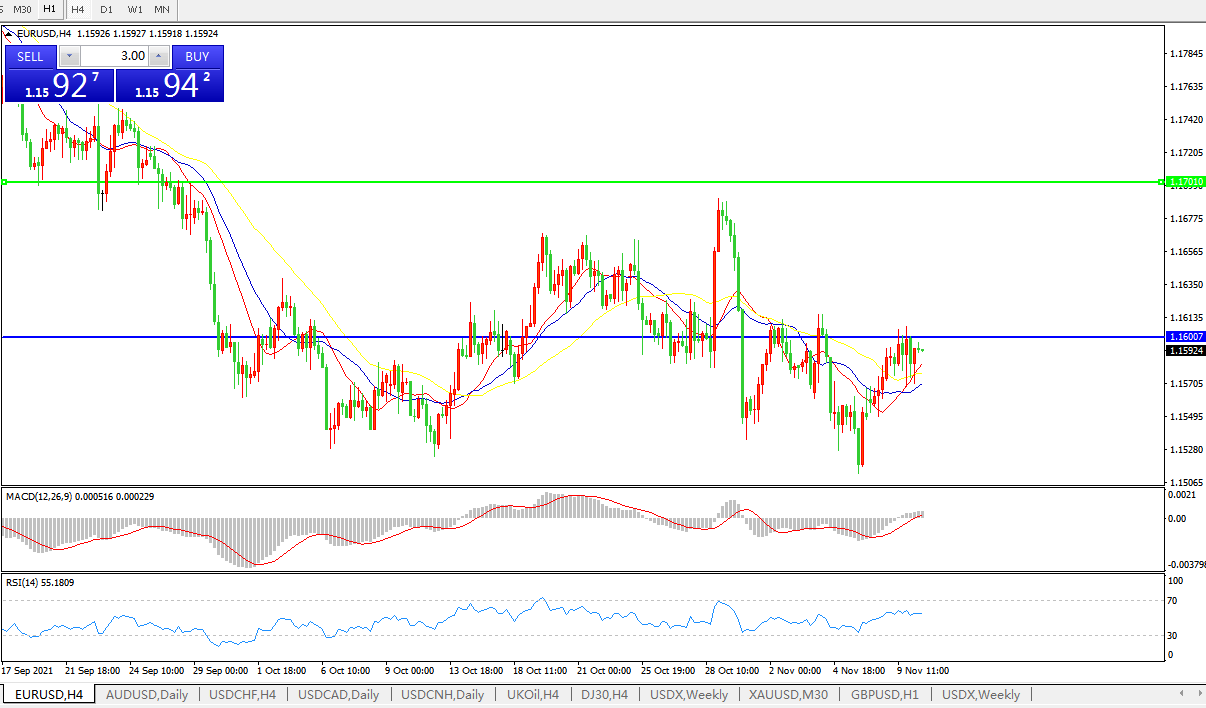
Task: Decrease trade volume with down arrow
Action: 69,56
